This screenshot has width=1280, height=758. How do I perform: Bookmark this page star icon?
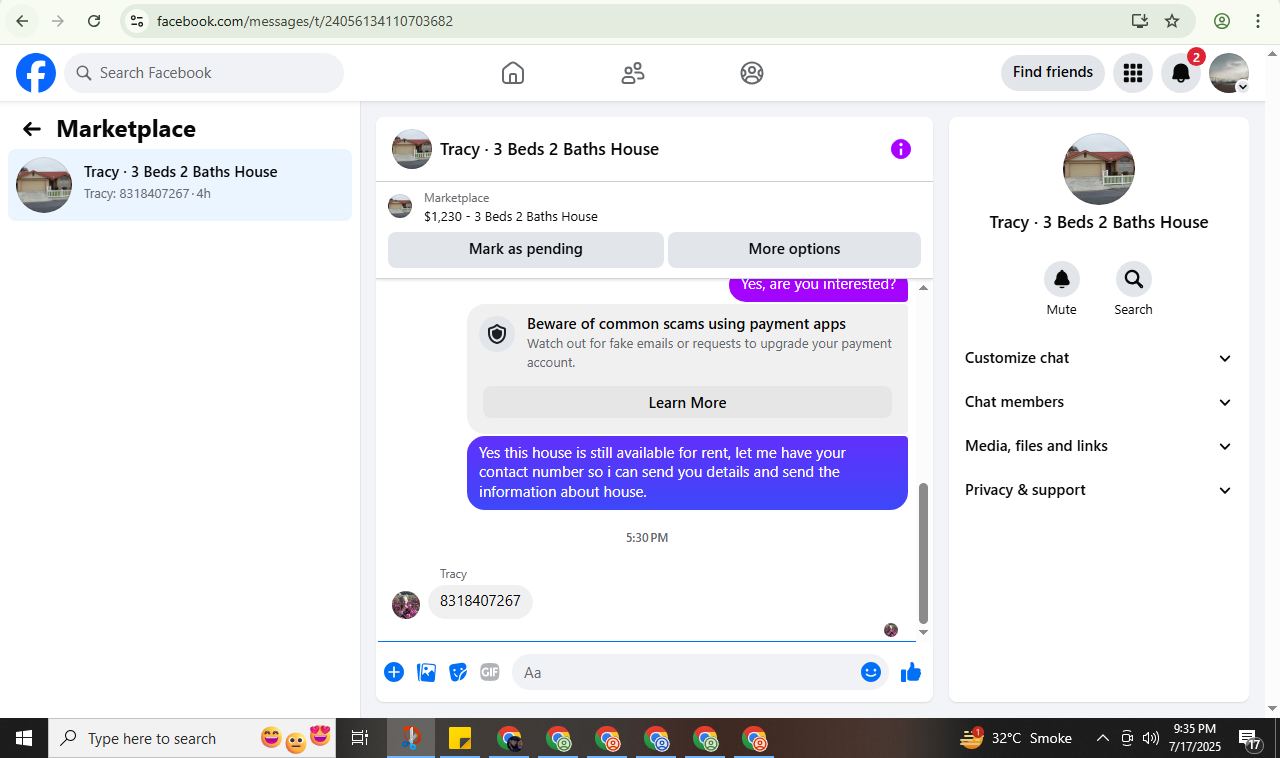[x=1172, y=21]
